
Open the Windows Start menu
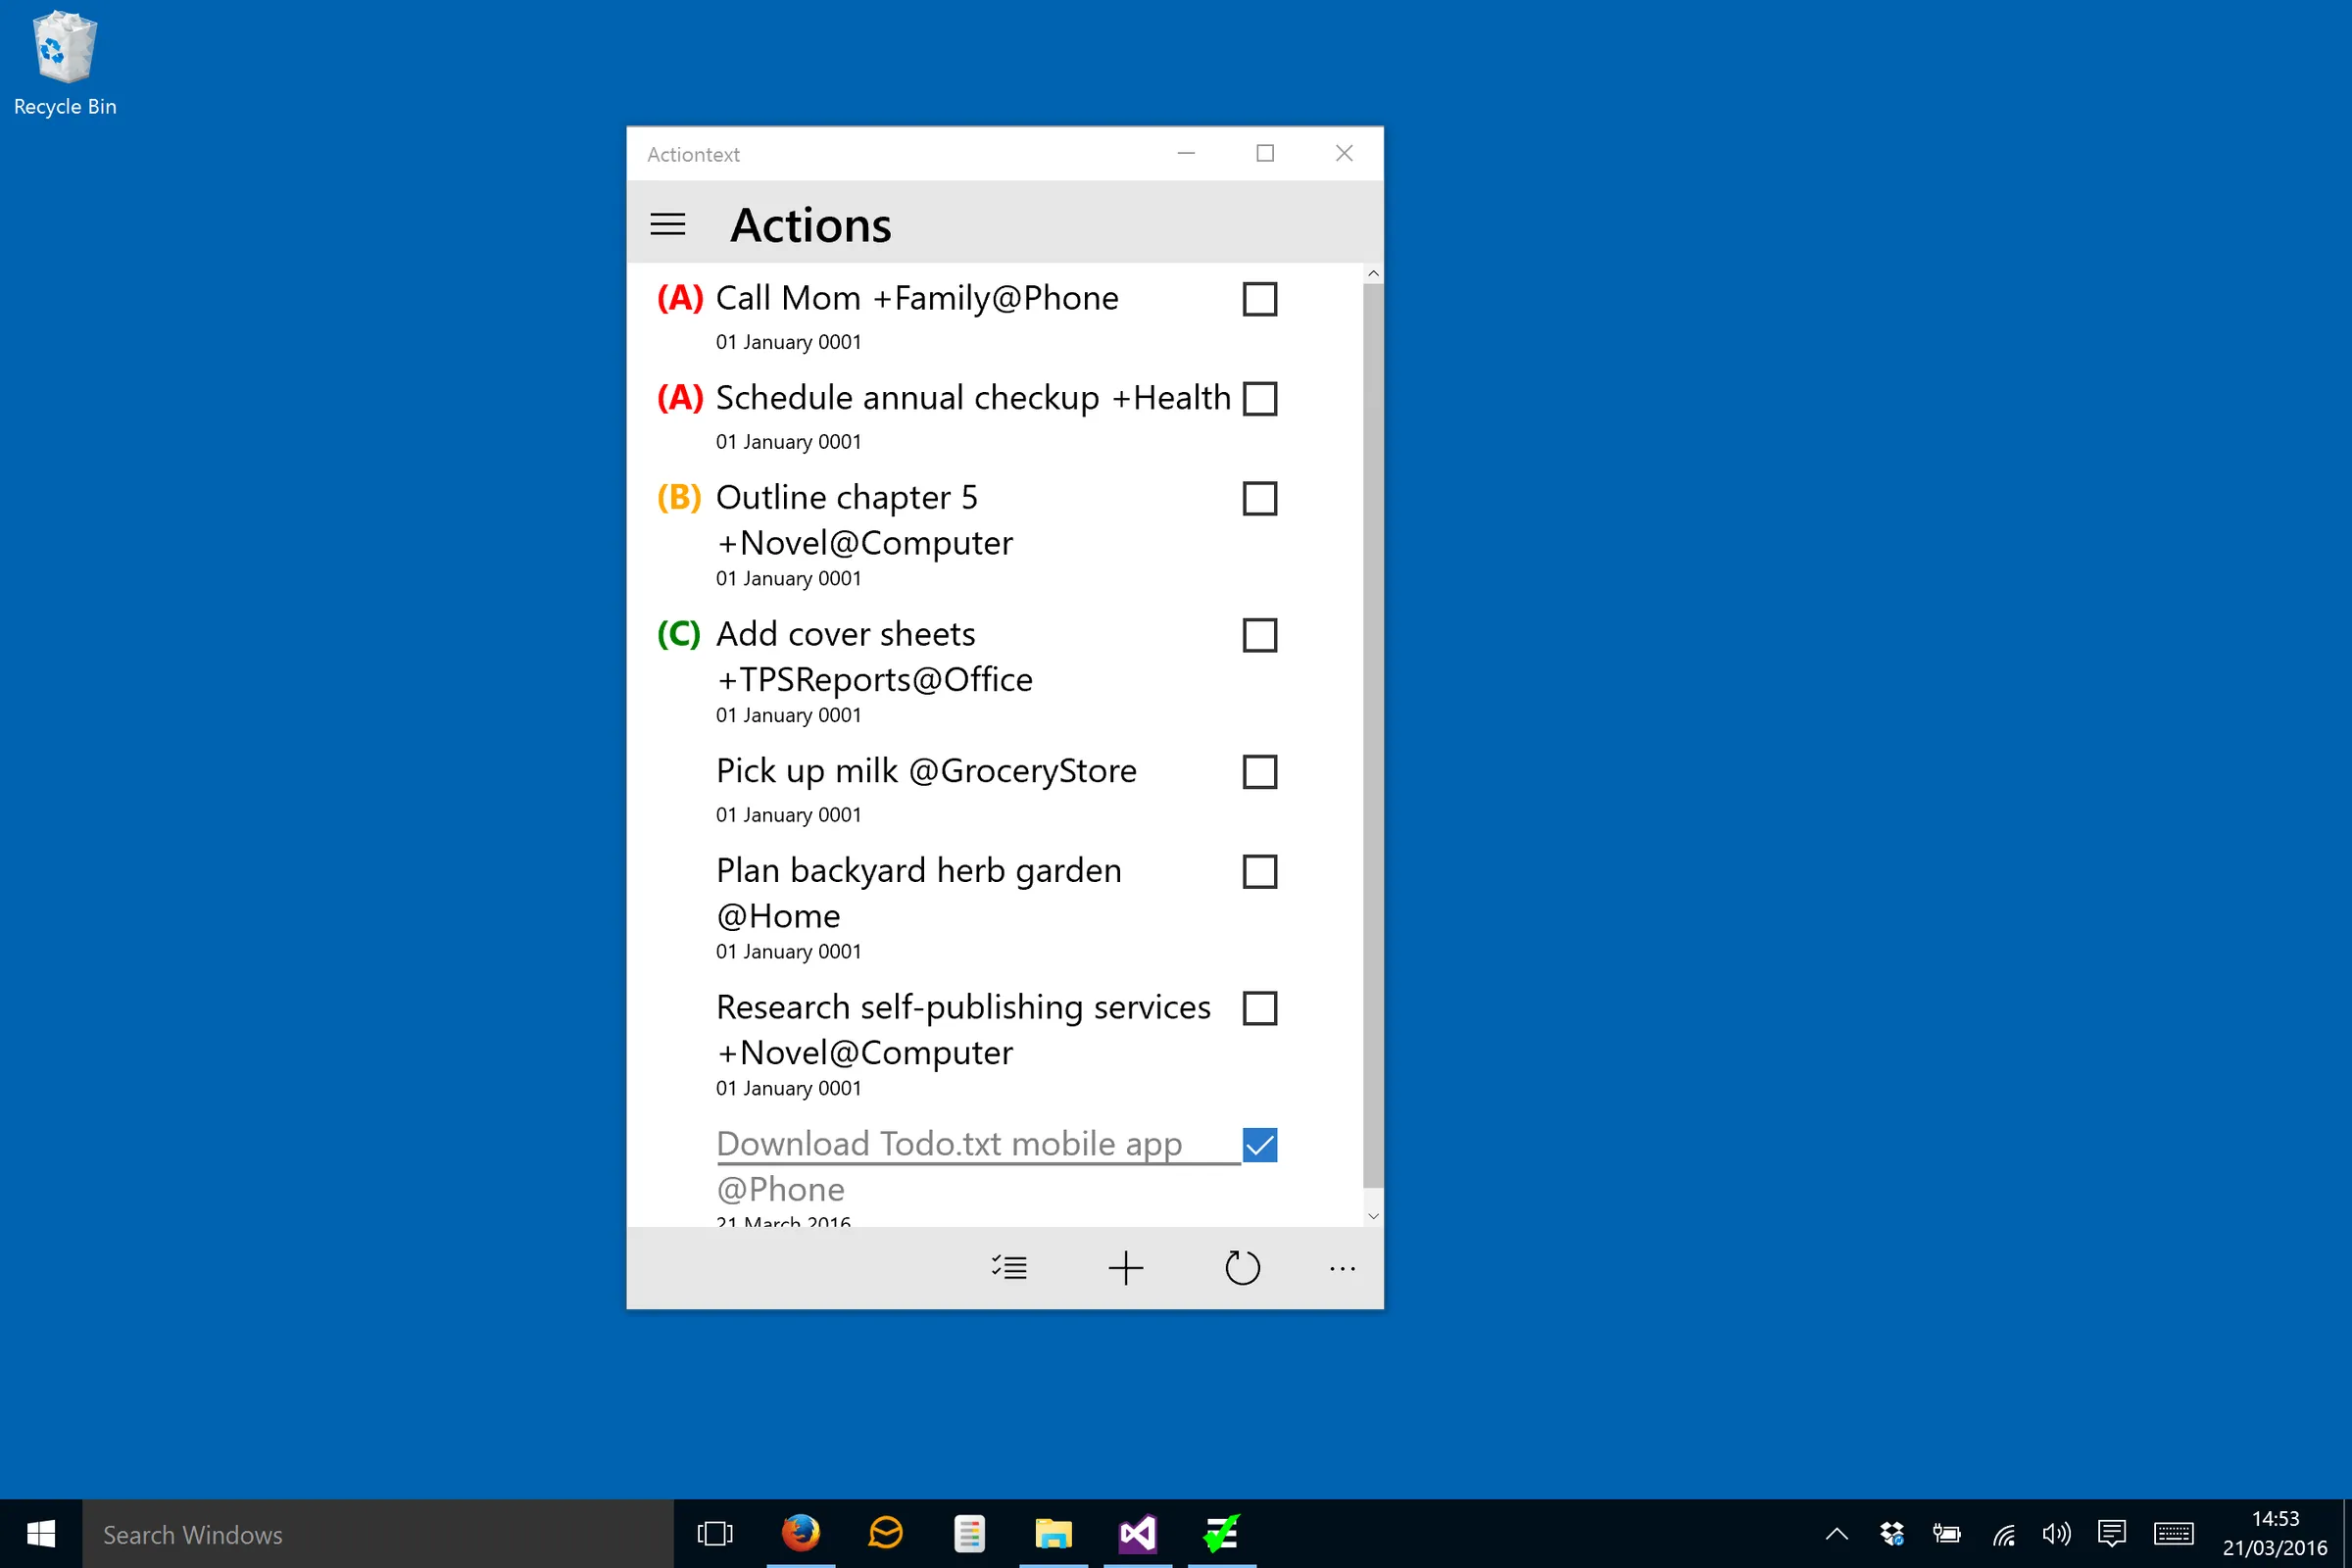coord(40,1533)
